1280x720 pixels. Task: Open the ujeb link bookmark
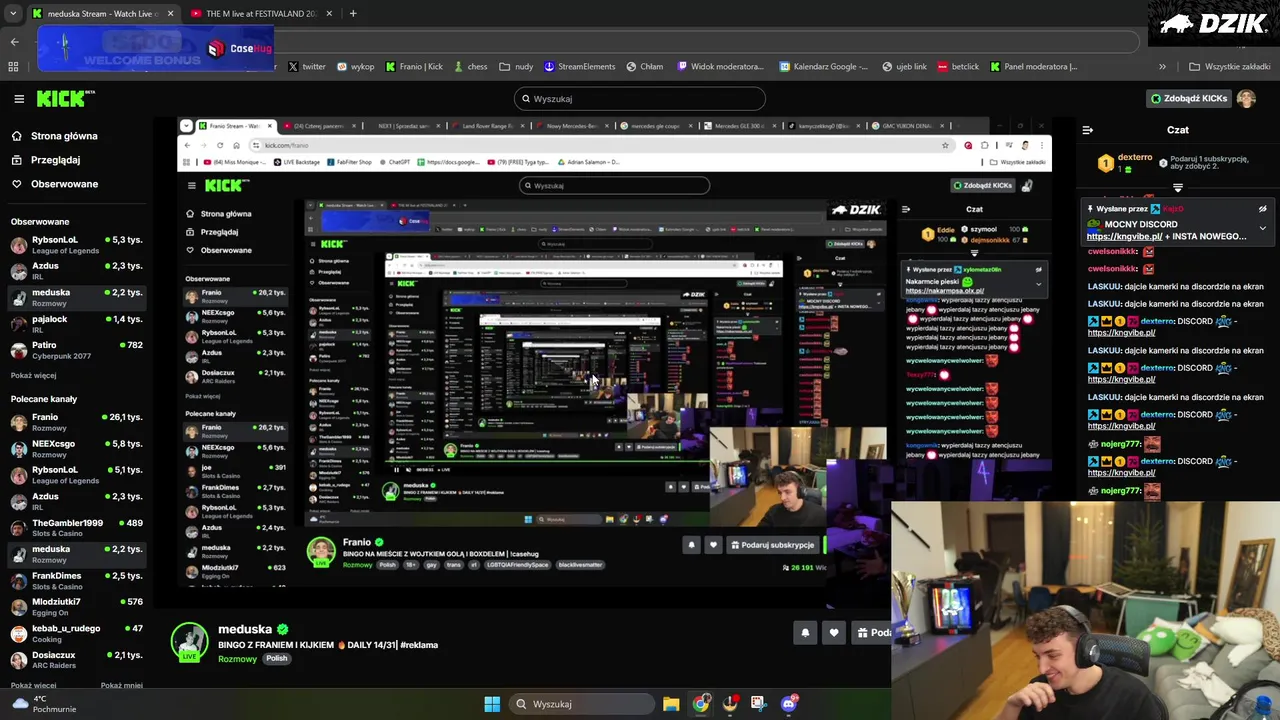pyautogui.click(x=904, y=67)
